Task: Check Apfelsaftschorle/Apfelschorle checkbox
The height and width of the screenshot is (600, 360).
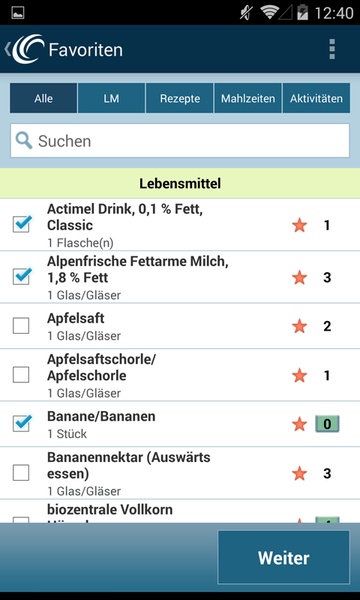Action: click(x=21, y=375)
